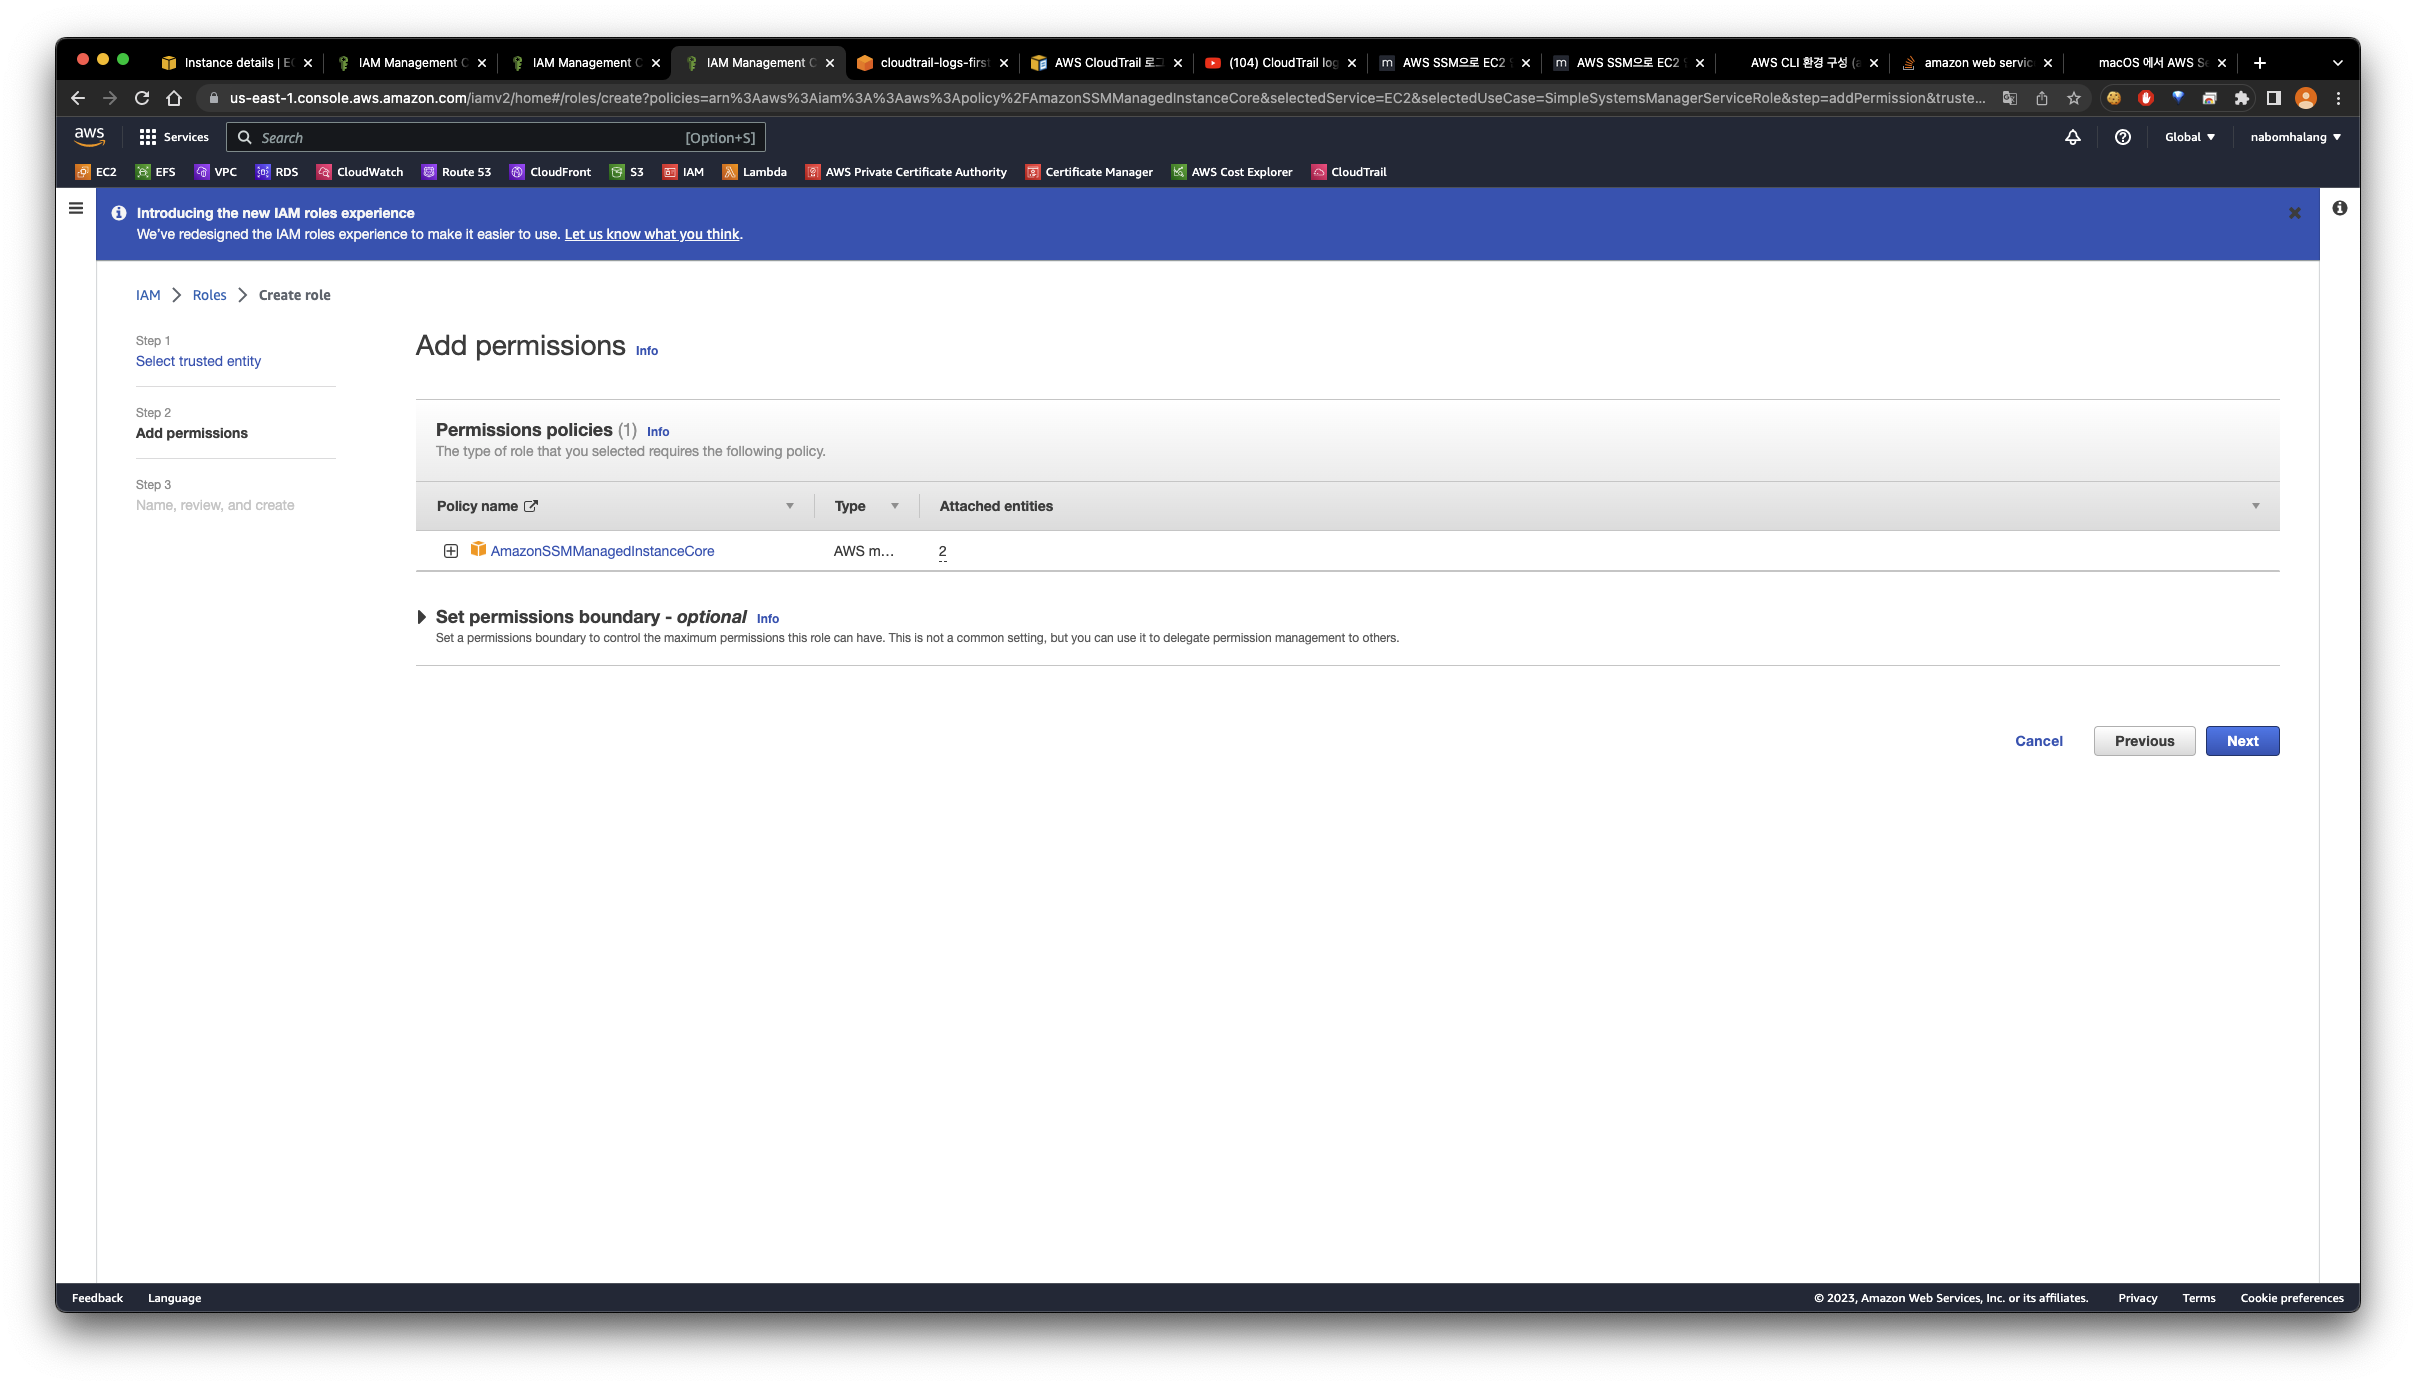Dismiss the new IAM roles banner
The image size is (2416, 1386).
coord(2294,213)
